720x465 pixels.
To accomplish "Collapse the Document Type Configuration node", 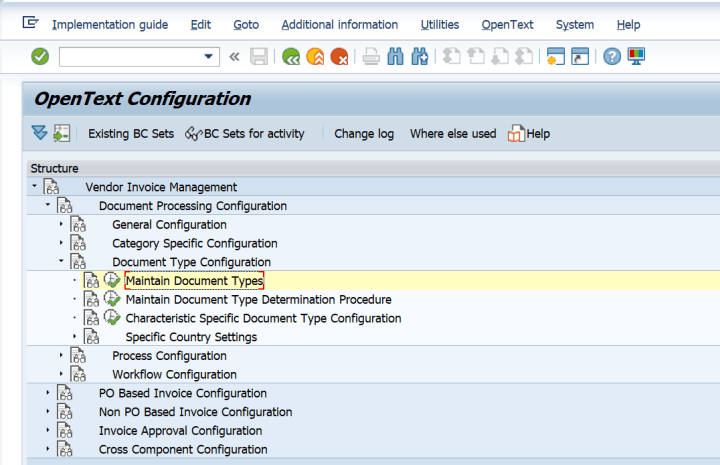I will (x=61, y=262).
